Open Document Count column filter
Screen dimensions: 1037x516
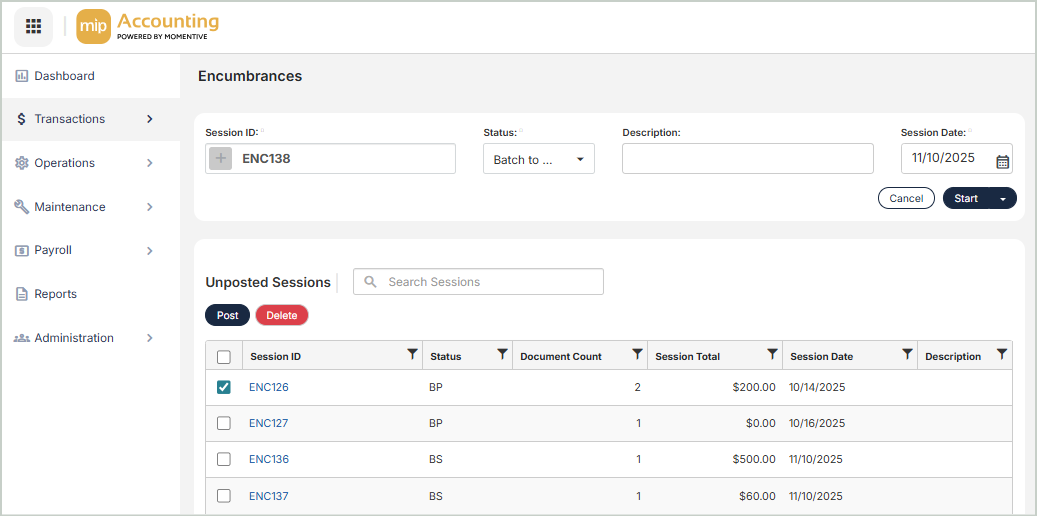pos(637,355)
